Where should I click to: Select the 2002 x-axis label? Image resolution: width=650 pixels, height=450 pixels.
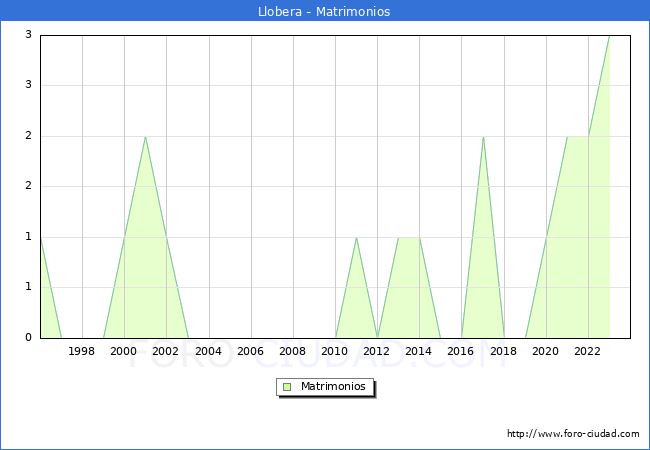pos(166,351)
